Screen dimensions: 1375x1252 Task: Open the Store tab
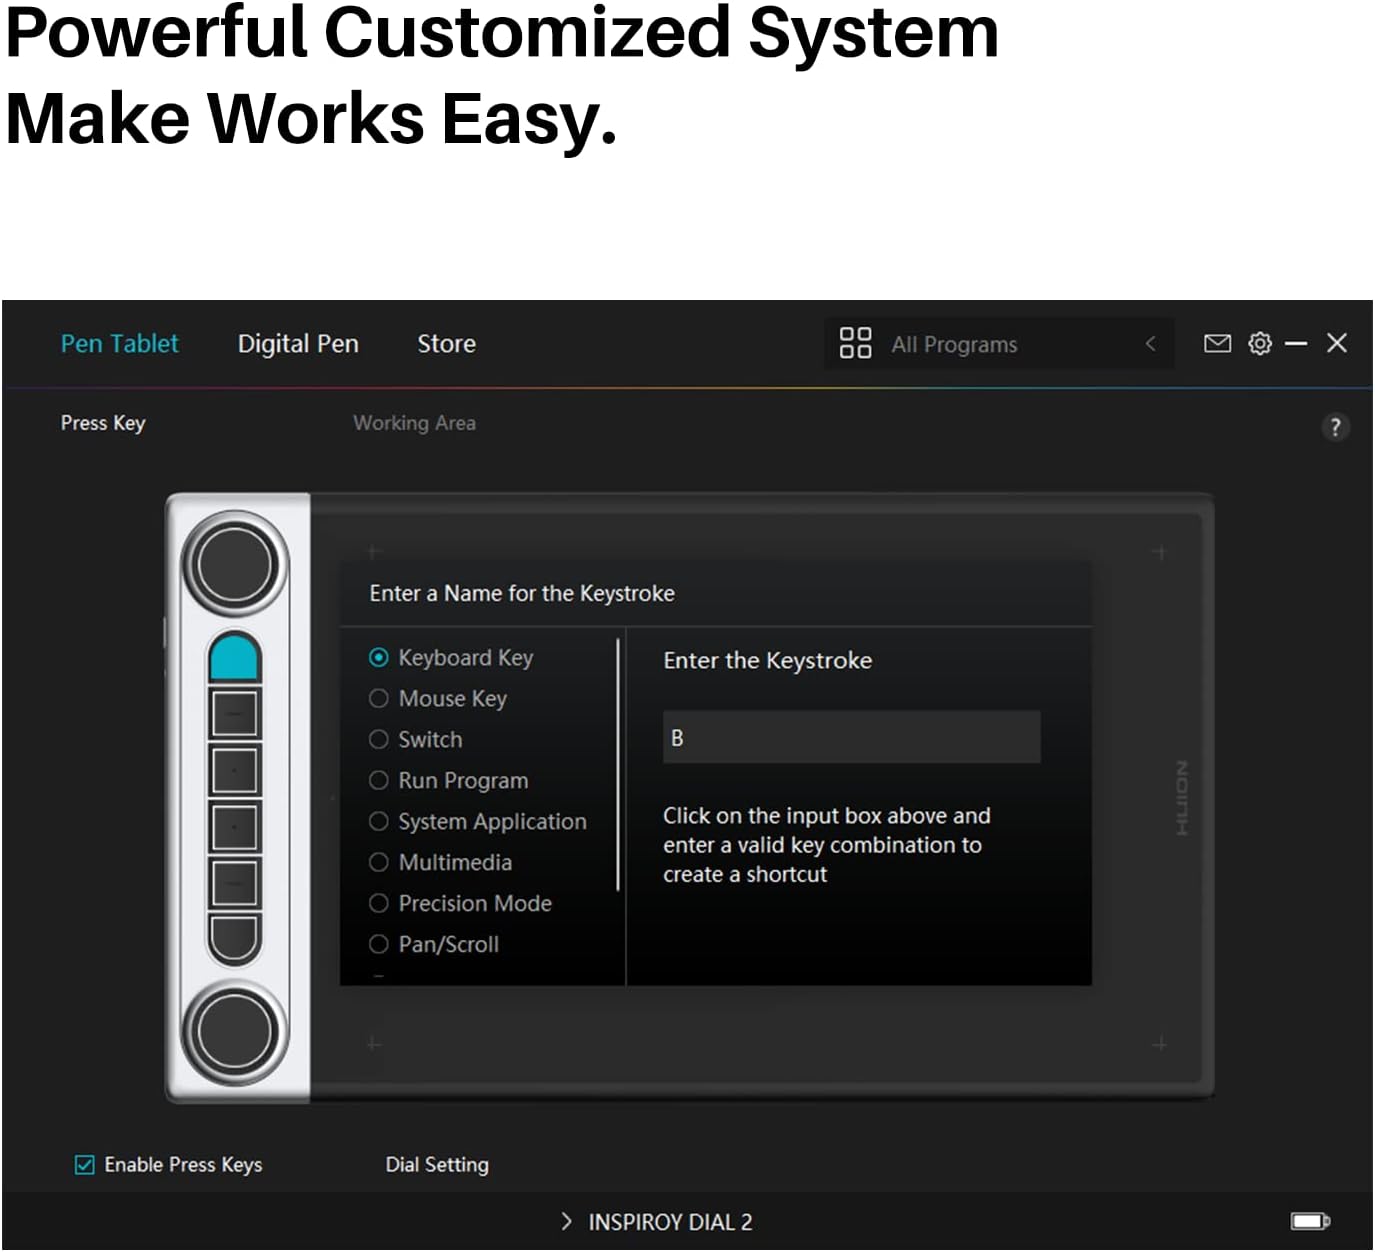point(446,344)
